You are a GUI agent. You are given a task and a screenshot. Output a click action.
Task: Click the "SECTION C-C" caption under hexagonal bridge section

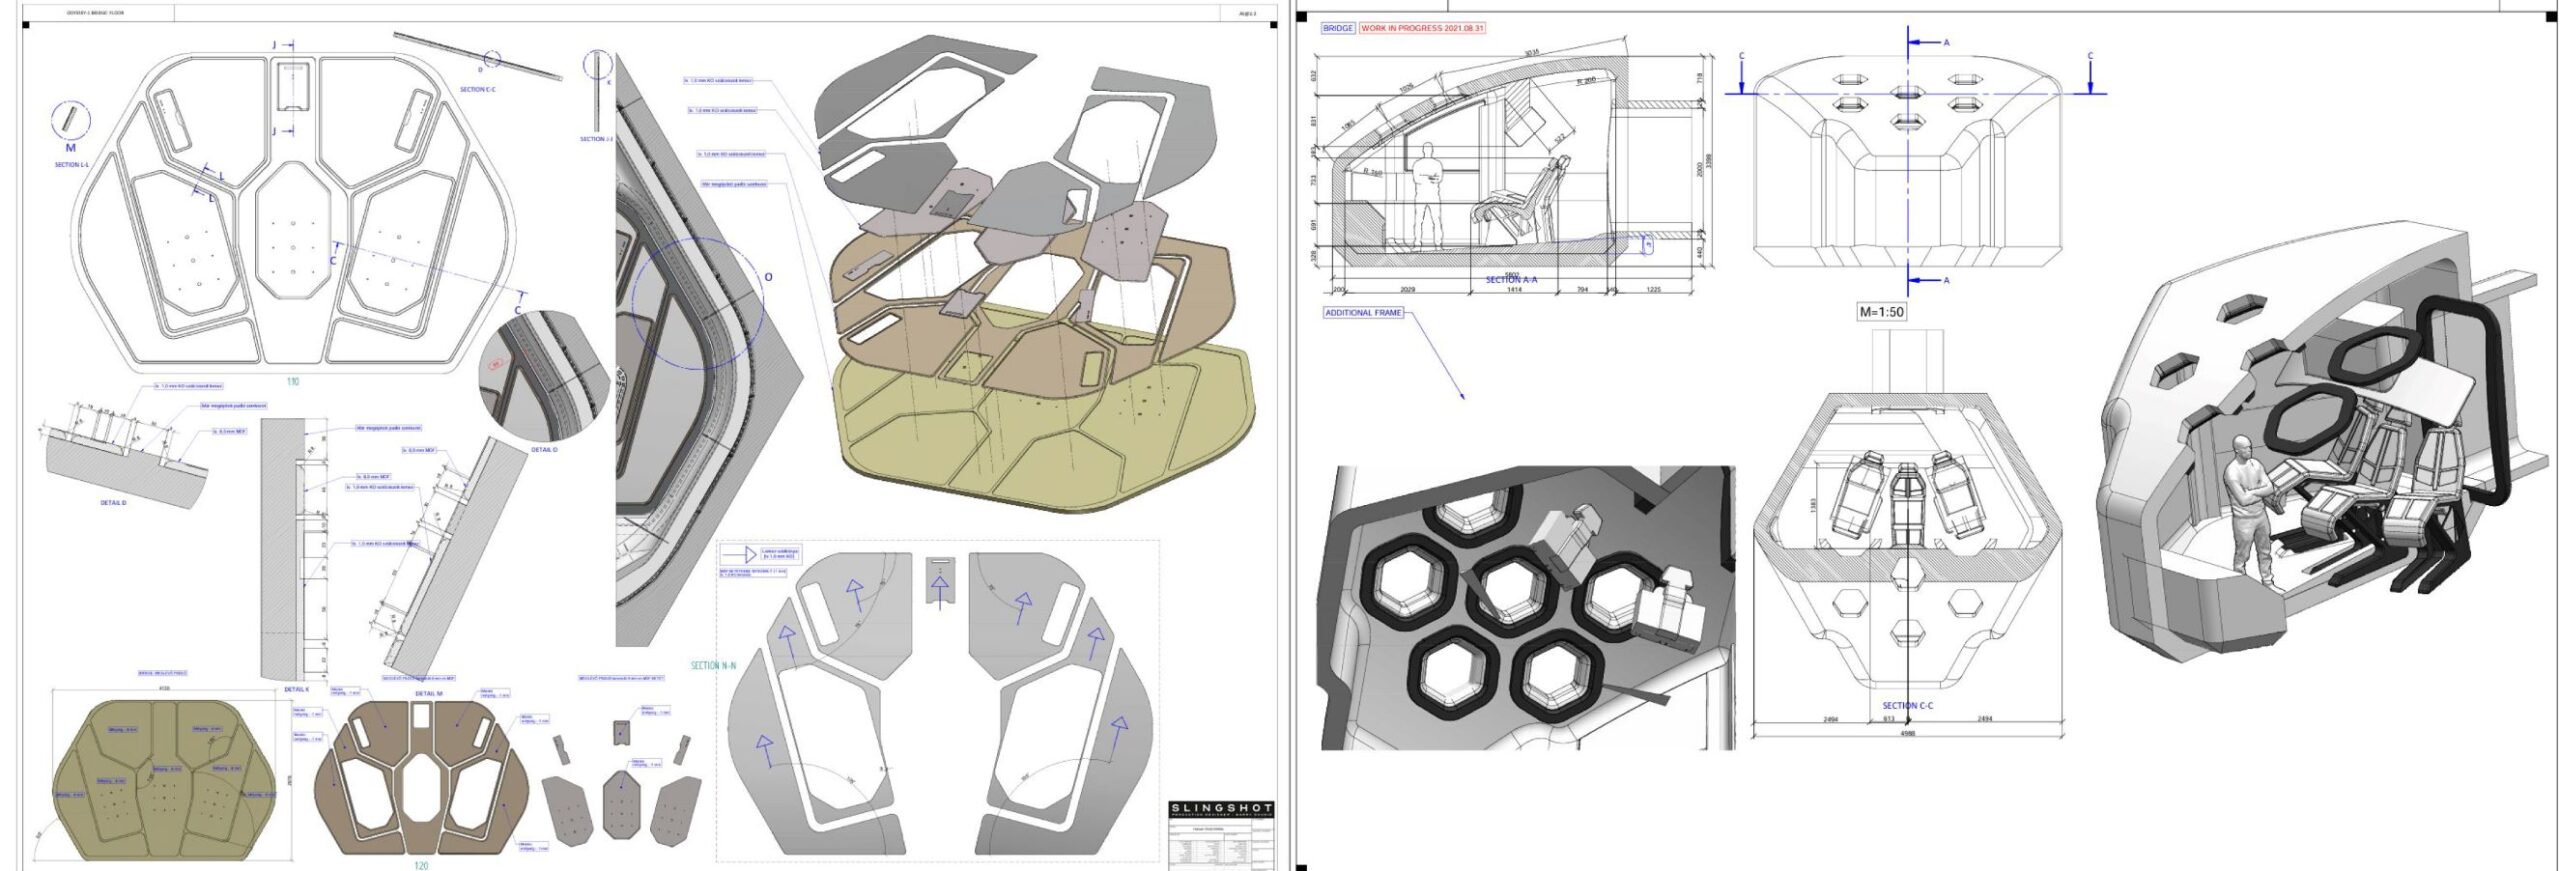point(1908,705)
